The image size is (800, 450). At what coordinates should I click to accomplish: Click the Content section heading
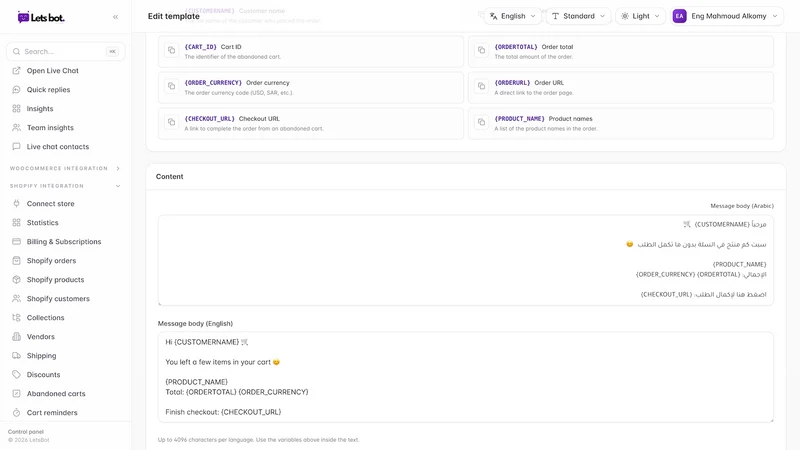coord(169,177)
